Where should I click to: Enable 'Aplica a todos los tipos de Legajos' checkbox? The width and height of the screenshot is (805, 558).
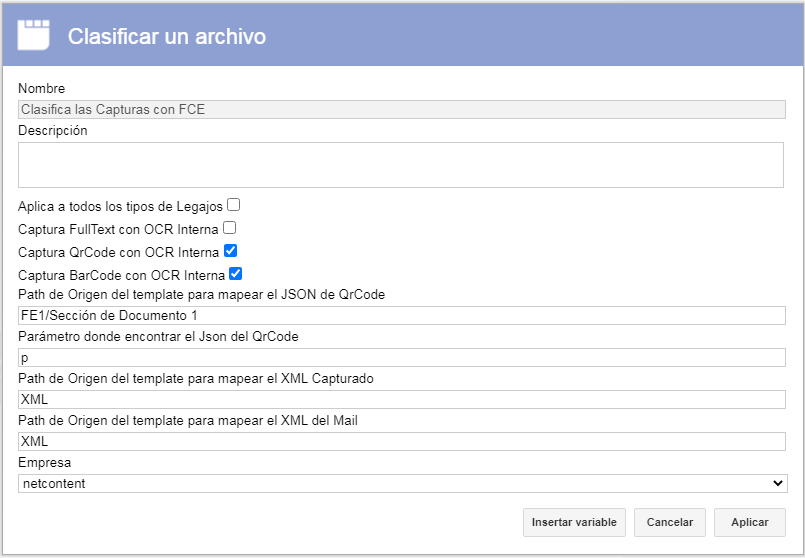pyautogui.click(x=234, y=205)
